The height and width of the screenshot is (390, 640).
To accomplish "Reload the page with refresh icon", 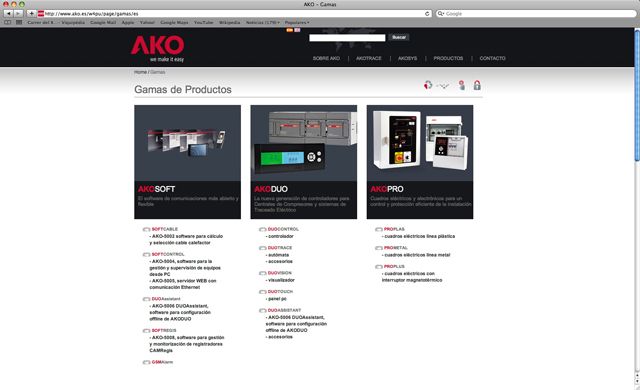I will click(x=427, y=13).
